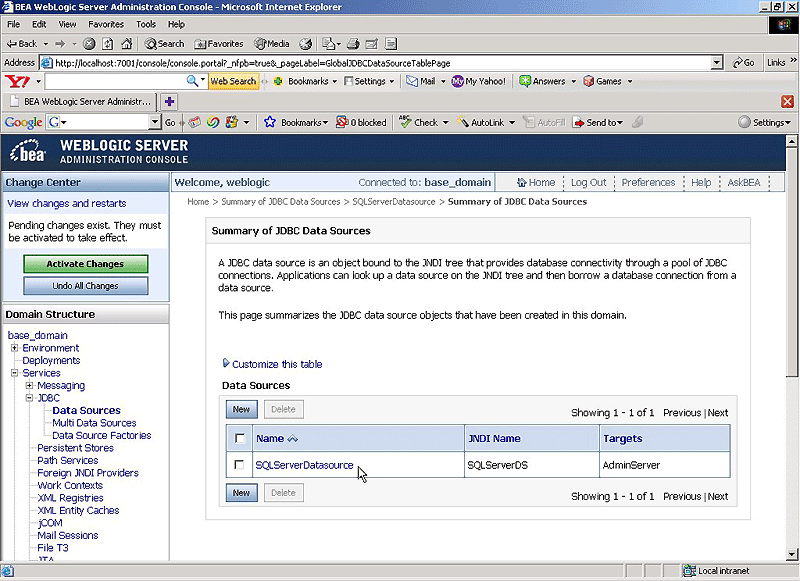The image size is (800, 581).
Task: Click View changes and restarts link
Action: 67,203
